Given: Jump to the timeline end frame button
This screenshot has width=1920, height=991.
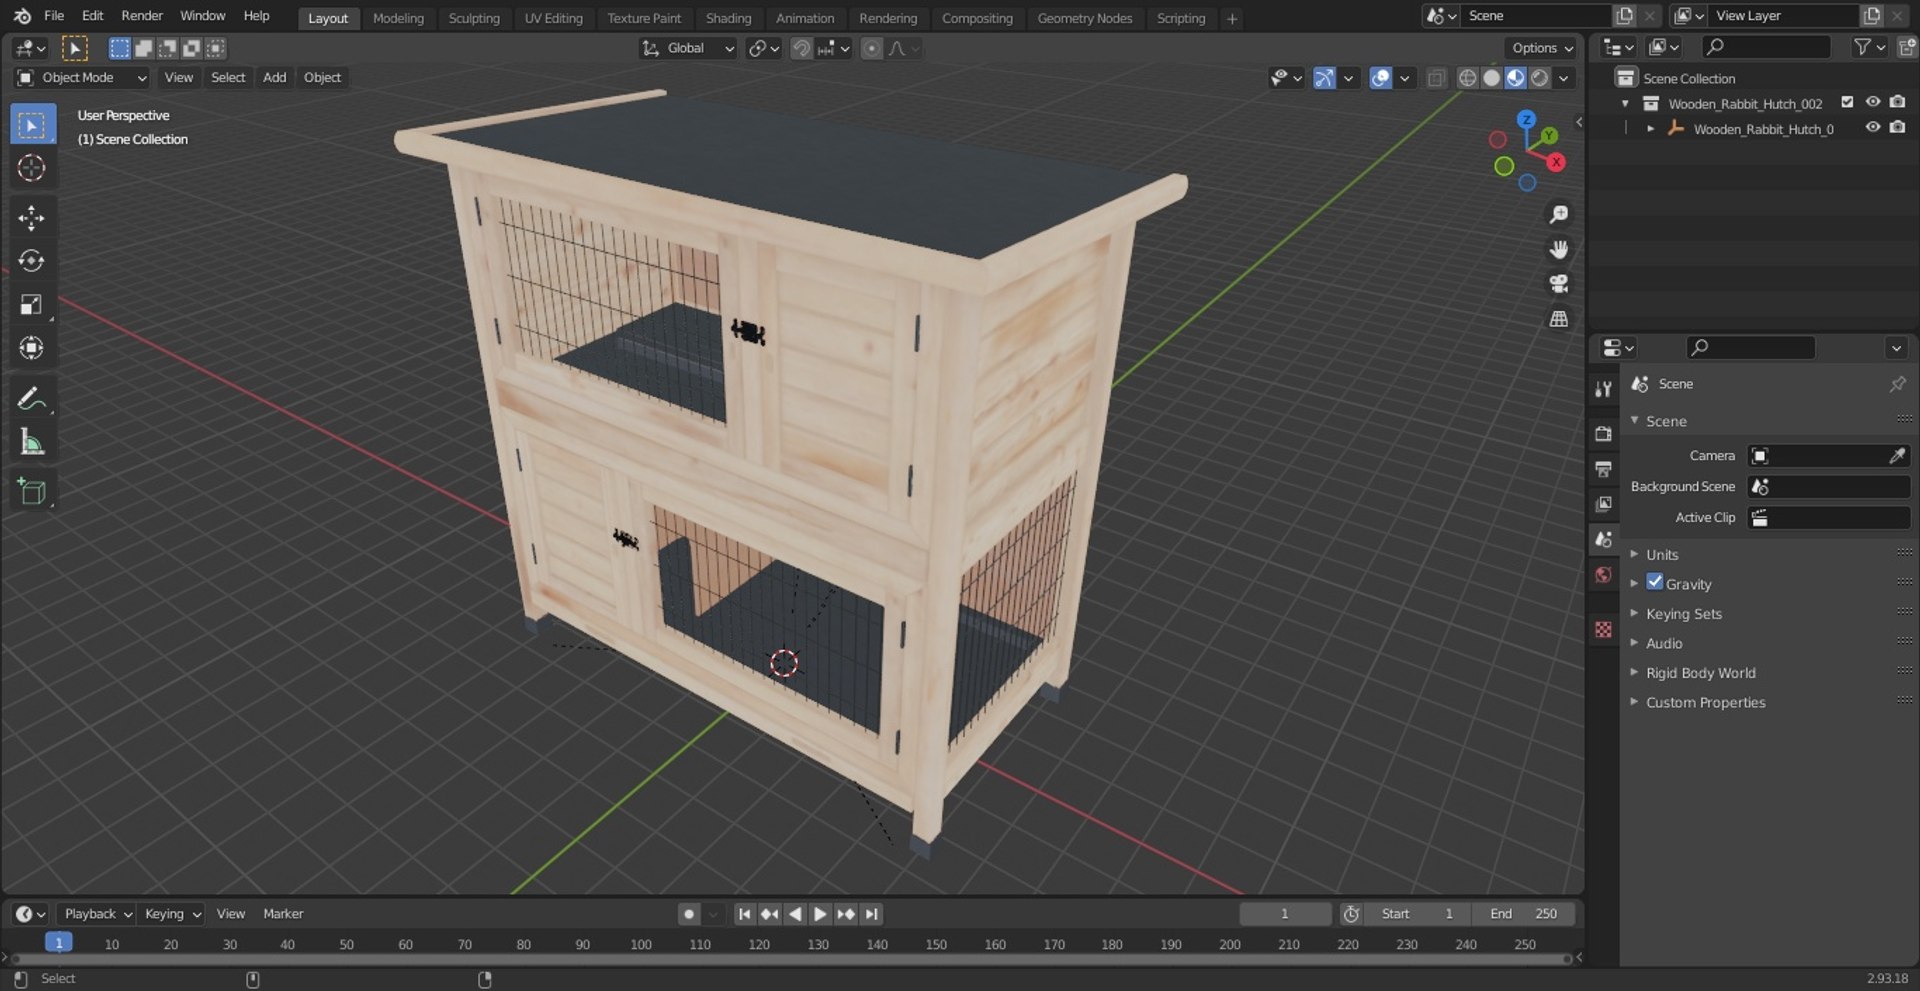Looking at the screenshot, I should (x=872, y=914).
